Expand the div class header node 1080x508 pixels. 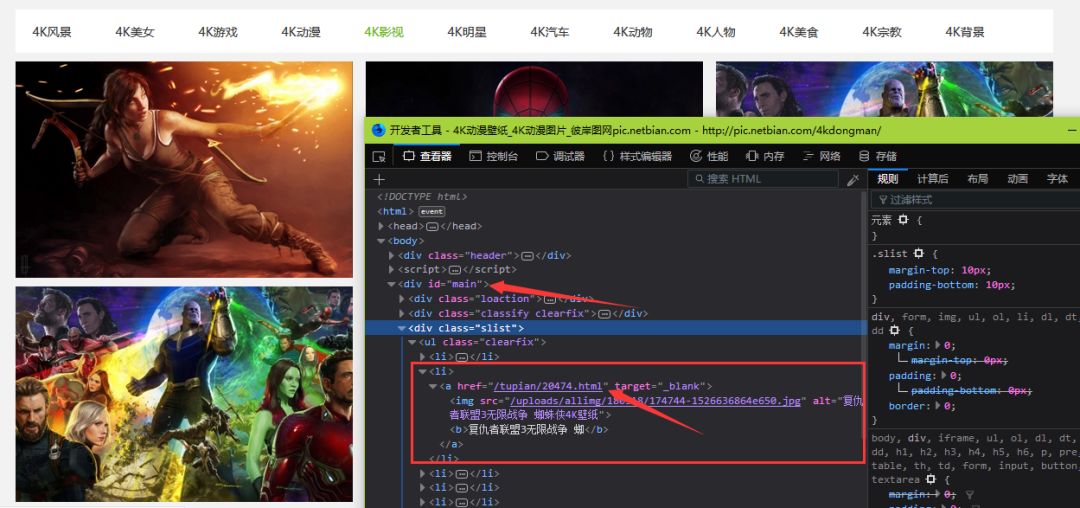pos(392,255)
